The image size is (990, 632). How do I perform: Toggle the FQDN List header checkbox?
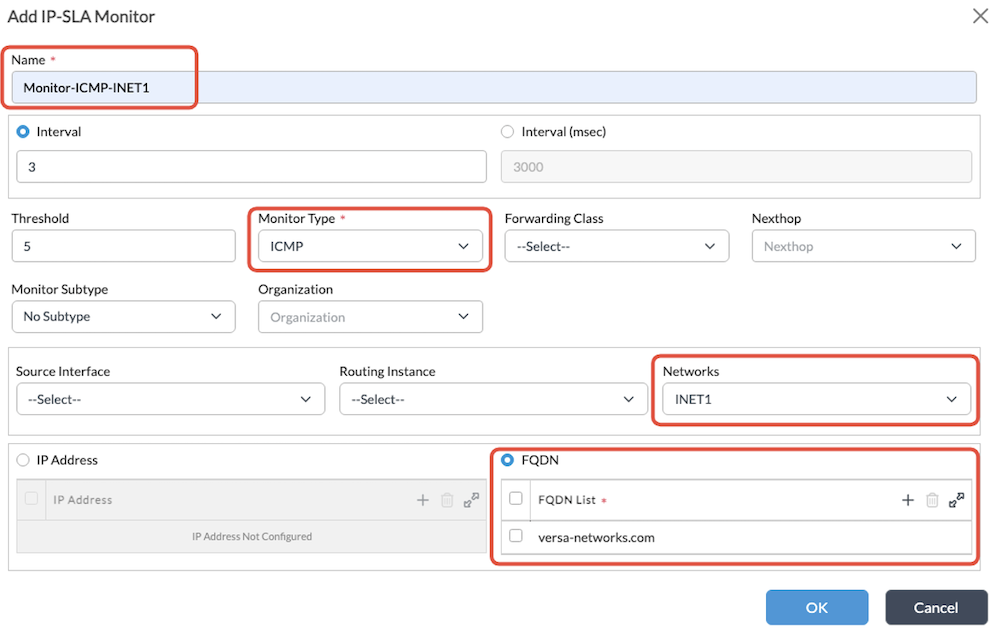point(516,499)
